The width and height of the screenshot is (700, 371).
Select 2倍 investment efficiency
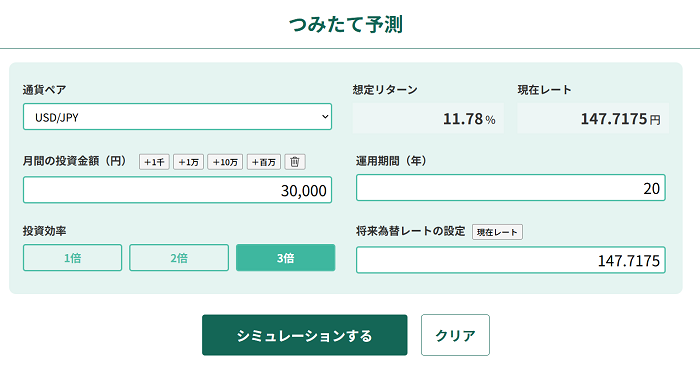(179, 258)
